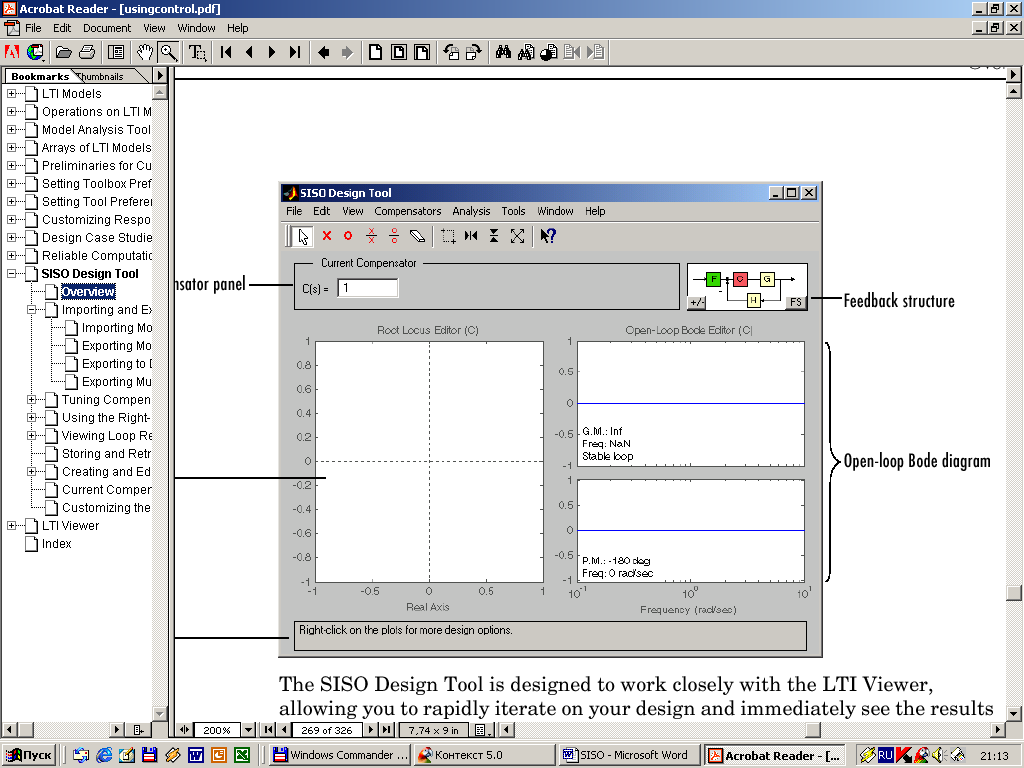Click the Go to Previous View arrow

323,52
